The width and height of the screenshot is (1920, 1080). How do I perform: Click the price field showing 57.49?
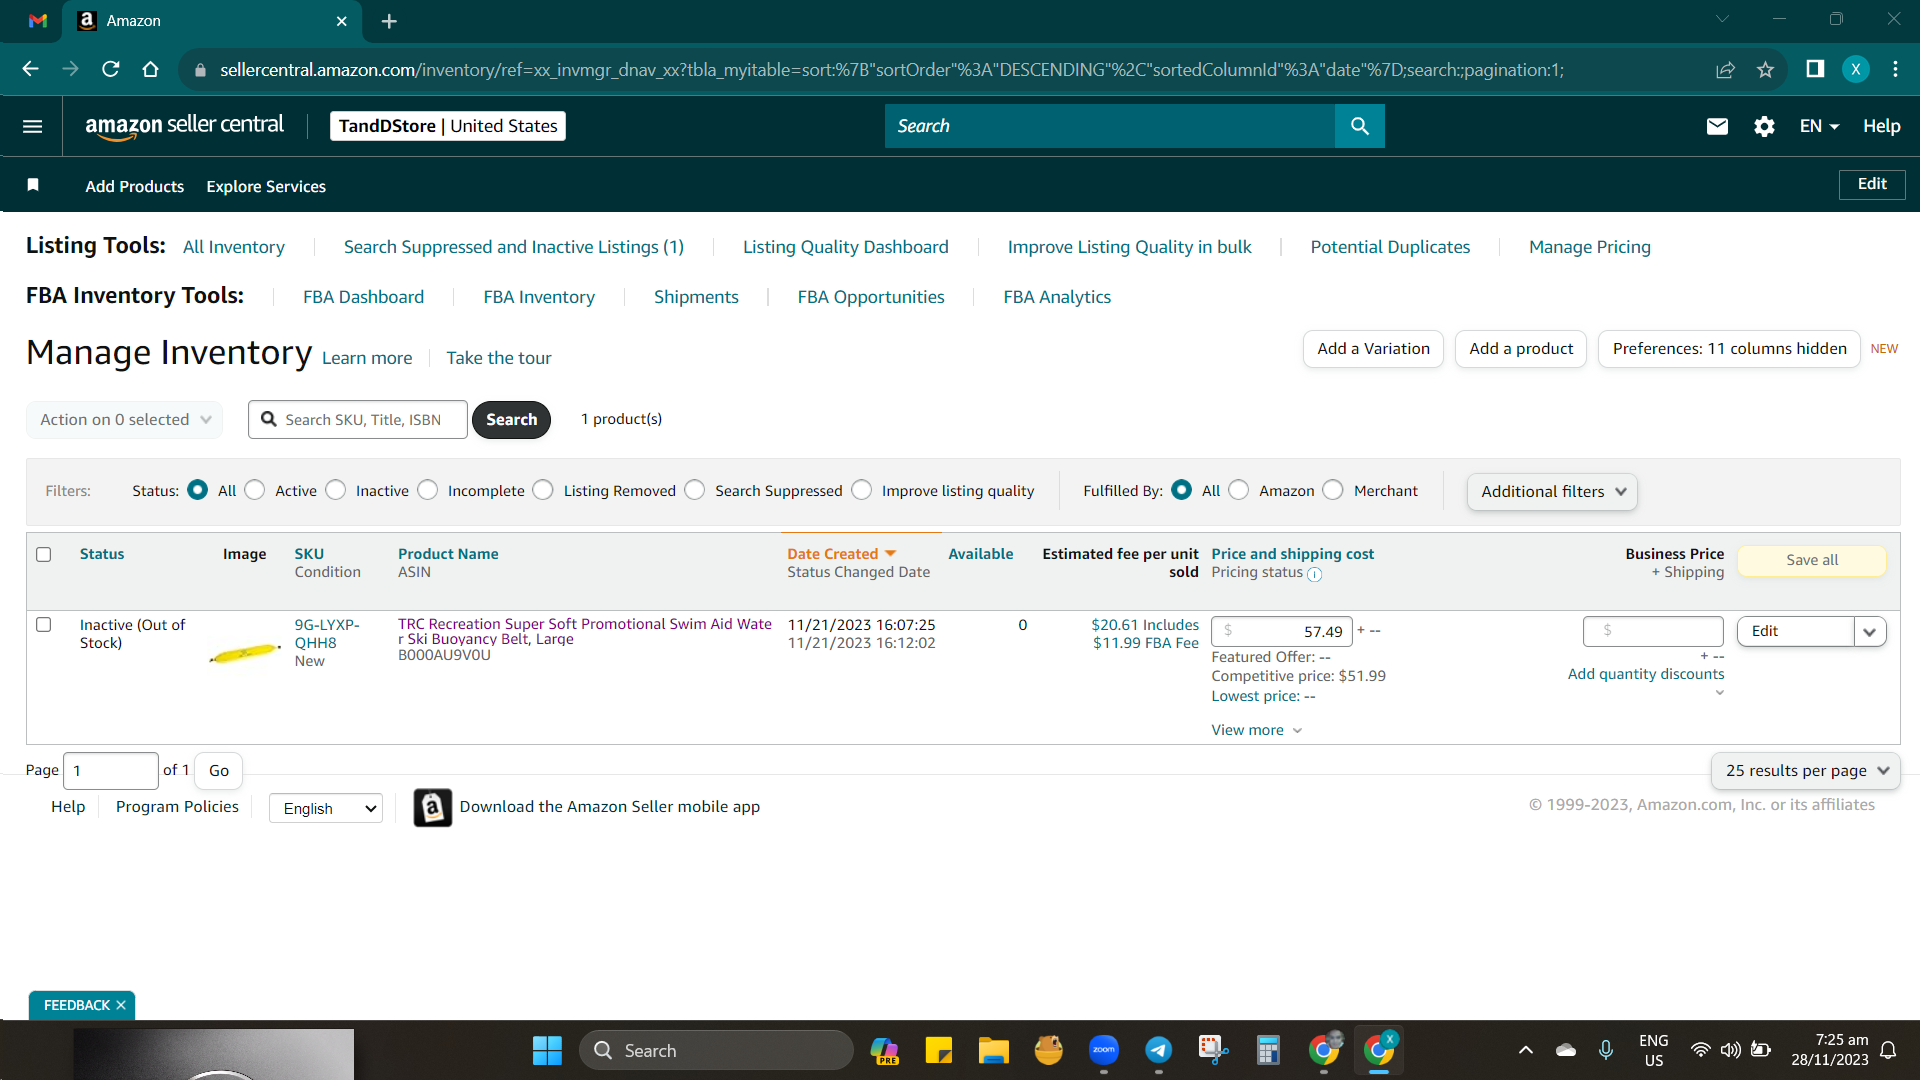pyautogui.click(x=1282, y=631)
